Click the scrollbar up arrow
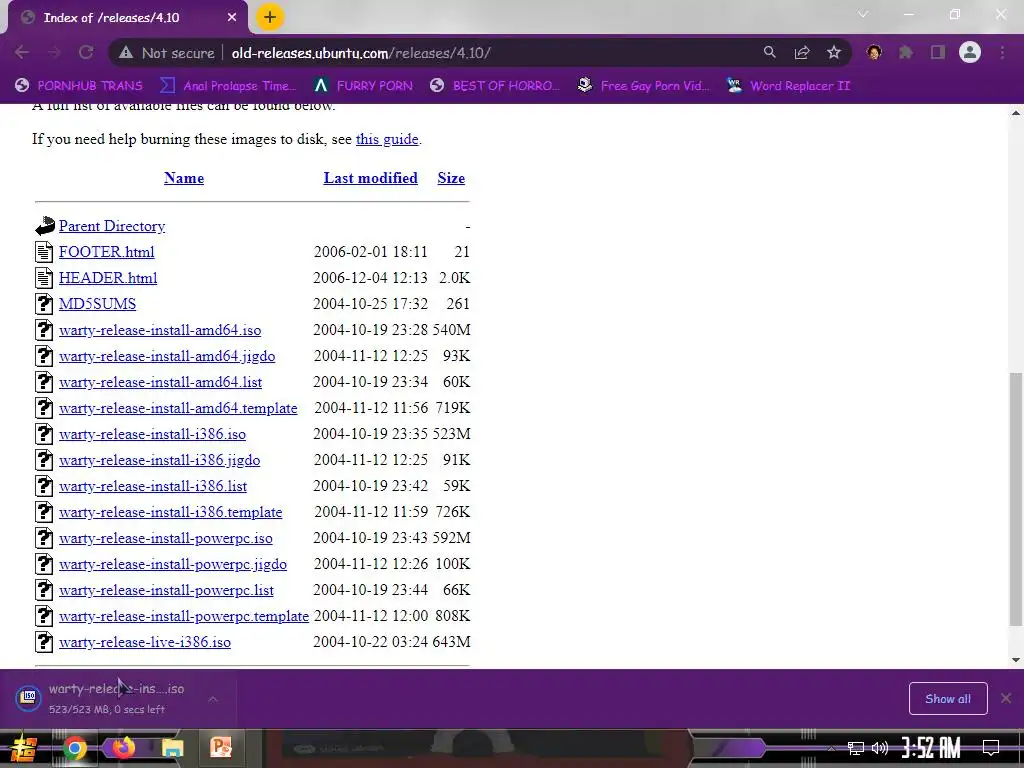This screenshot has height=768, width=1024. (1016, 113)
